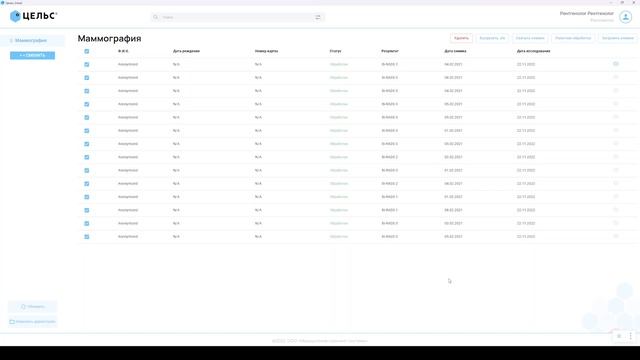Sort by the Результат column header
The height and width of the screenshot is (360, 640).
pos(390,51)
